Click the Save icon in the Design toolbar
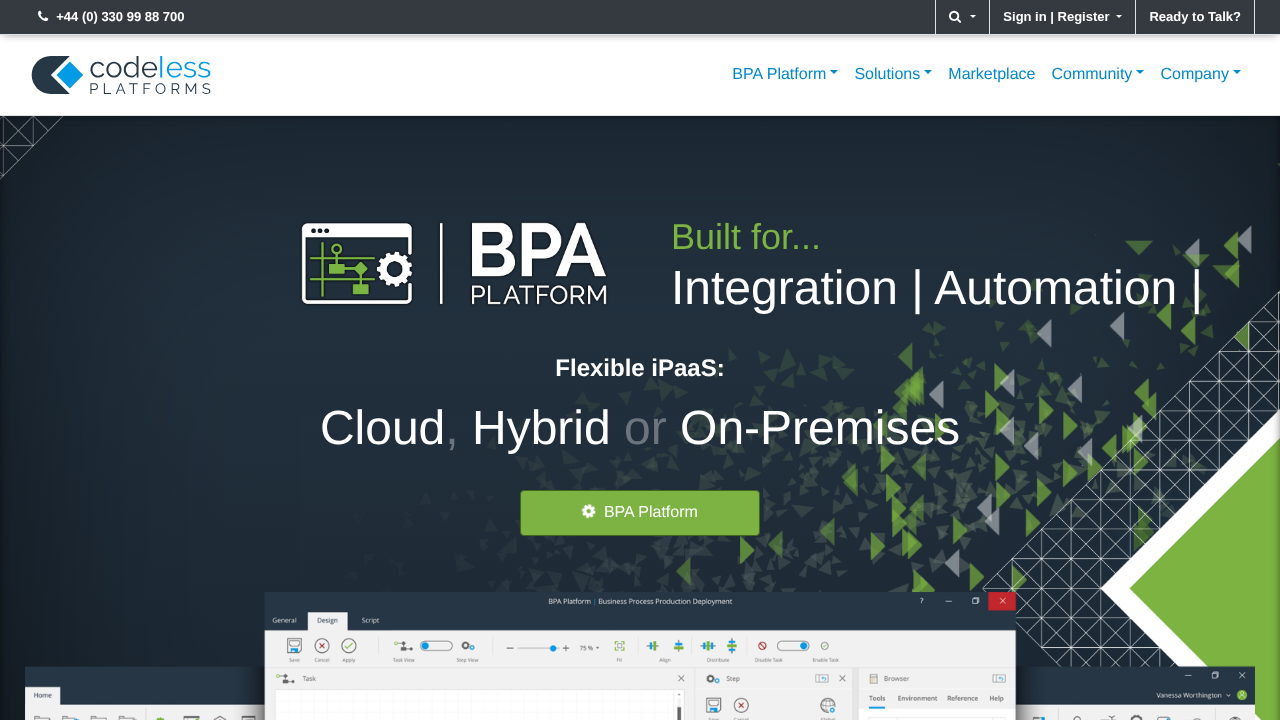 pos(294,646)
